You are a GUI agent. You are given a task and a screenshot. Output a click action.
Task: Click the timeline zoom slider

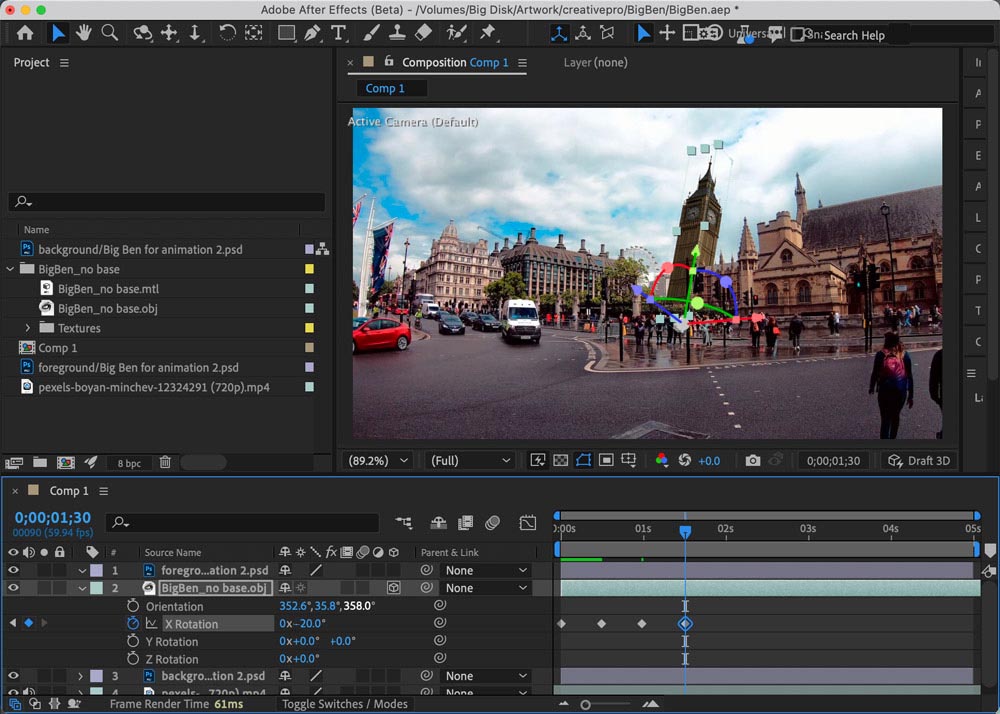coord(586,704)
